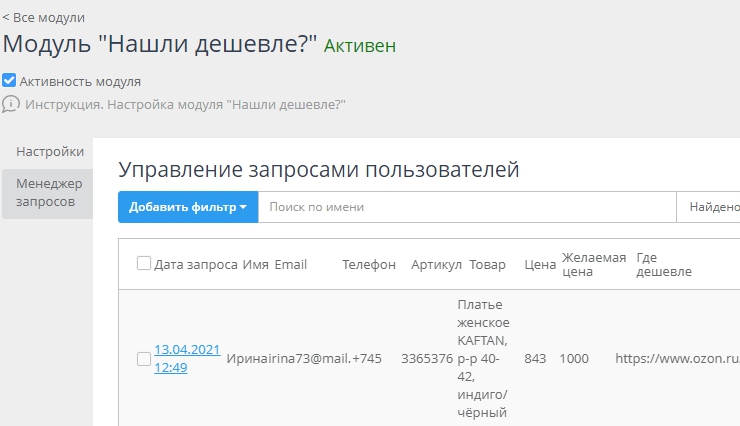Screen dimensions: 740x426
Task: Tick the checkbox for the 13.04.2021 request
Action: point(144,359)
